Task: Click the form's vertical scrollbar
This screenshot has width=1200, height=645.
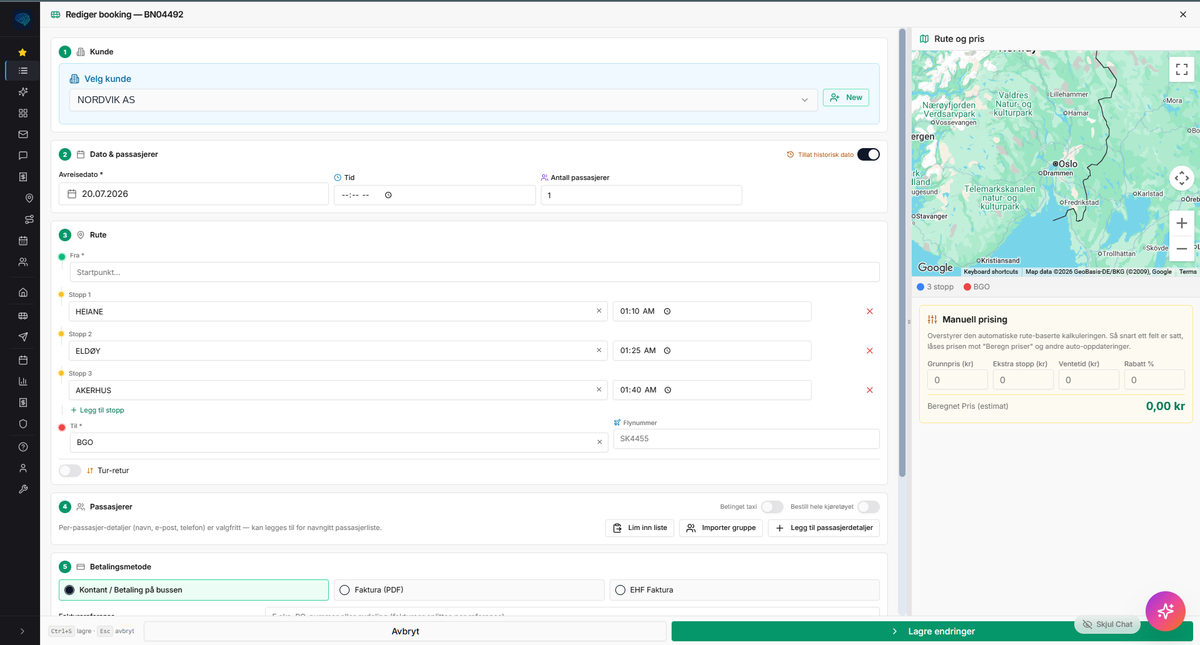Action: [903, 251]
